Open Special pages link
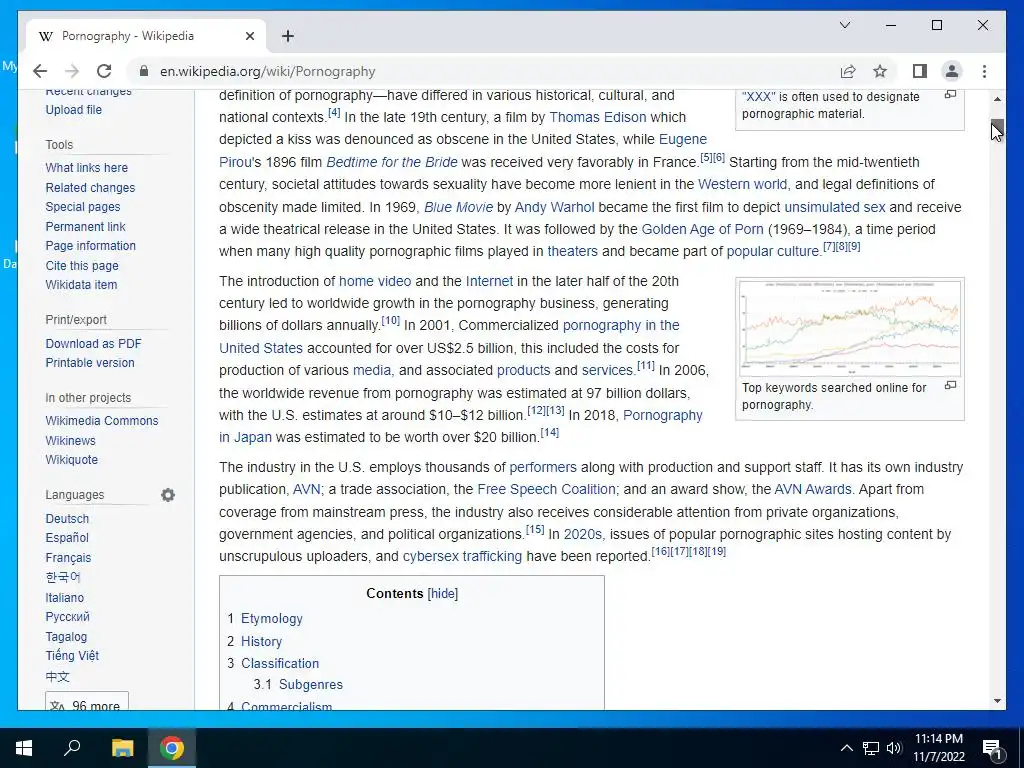This screenshot has height=768, width=1024. point(83,206)
